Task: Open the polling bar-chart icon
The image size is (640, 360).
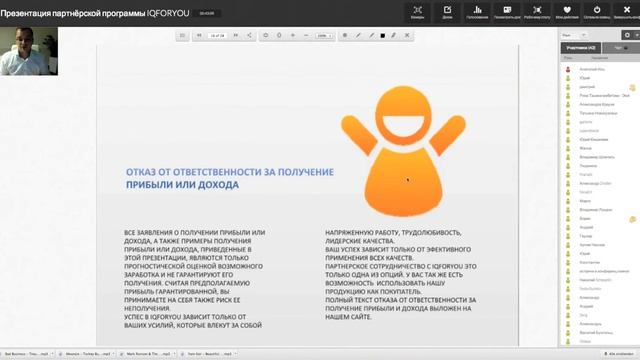Action: click(x=477, y=12)
